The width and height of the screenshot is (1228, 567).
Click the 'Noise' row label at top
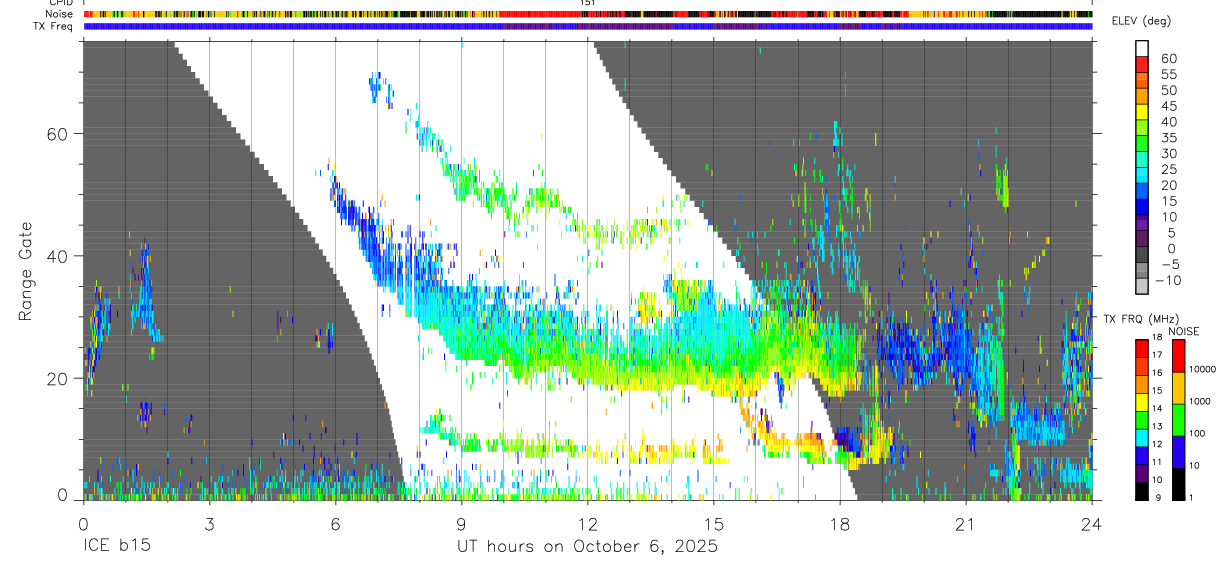pyautogui.click(x=61, y=14)
